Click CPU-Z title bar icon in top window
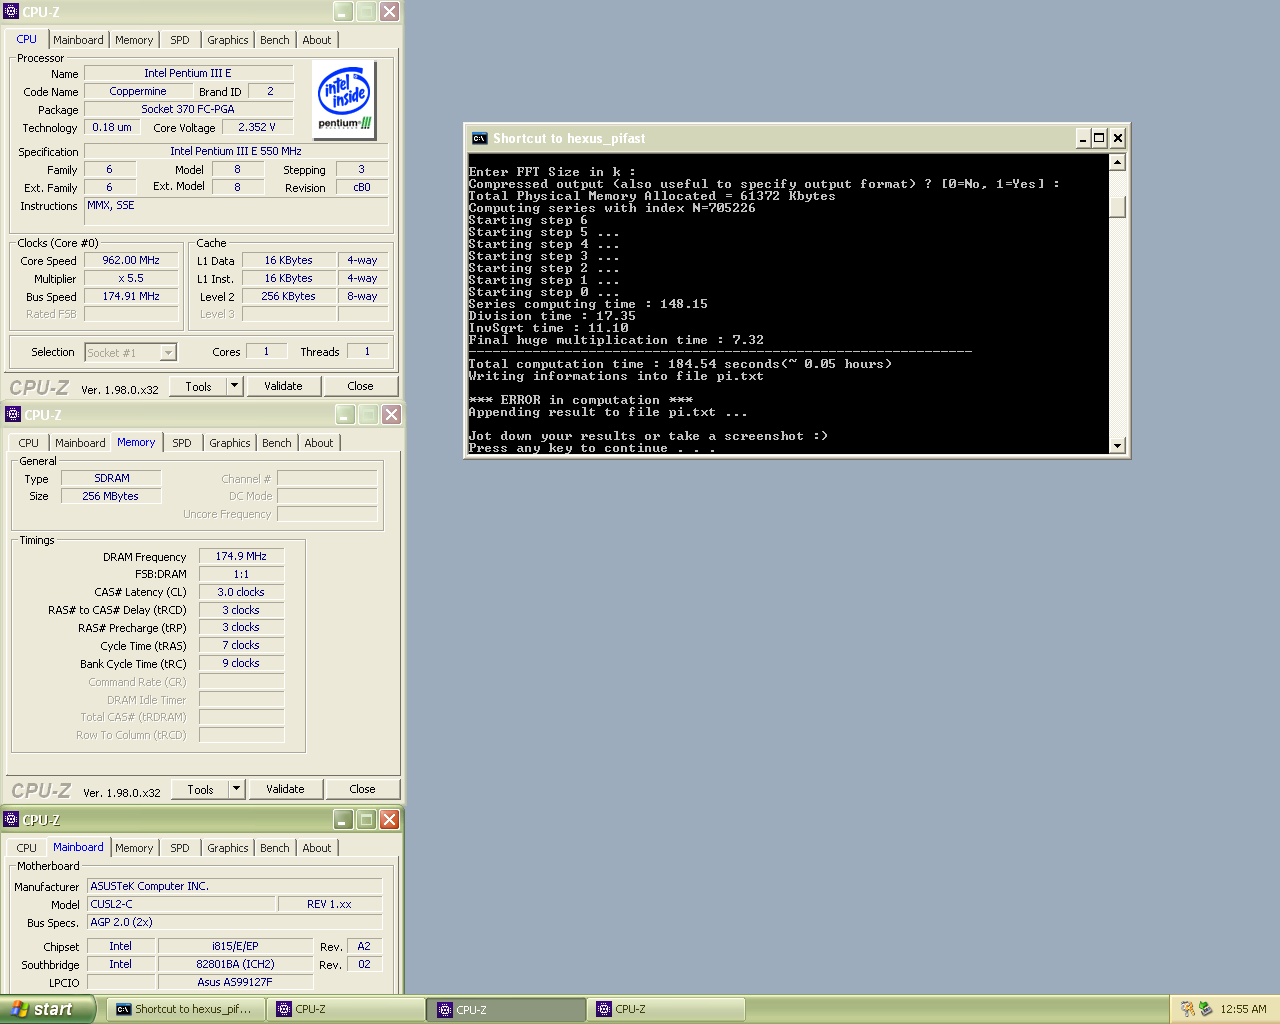Image resolution: width=1280 pixels, height=1024 pixels. coord(12,12)
